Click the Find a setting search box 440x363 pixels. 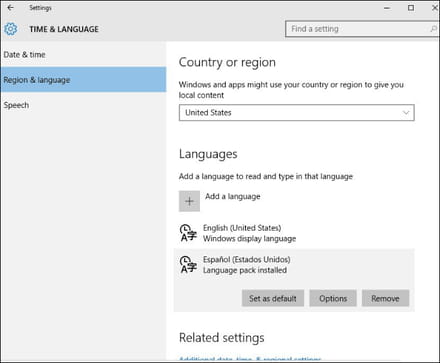coord(362,29)
